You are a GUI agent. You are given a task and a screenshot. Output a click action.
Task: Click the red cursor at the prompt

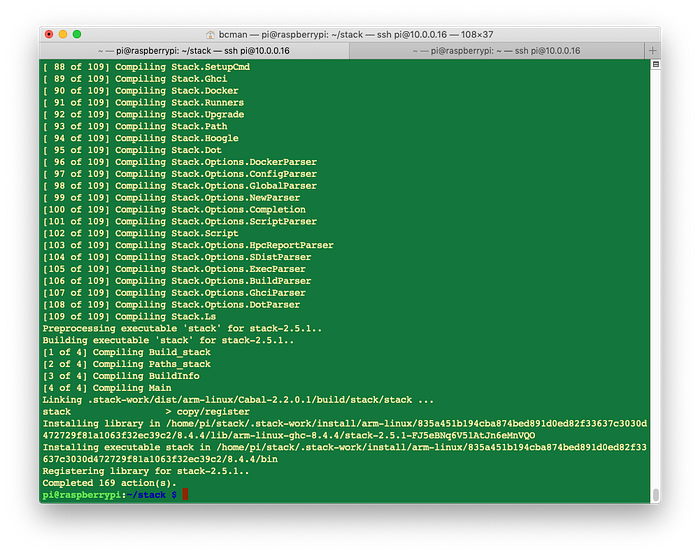(185, 494)
